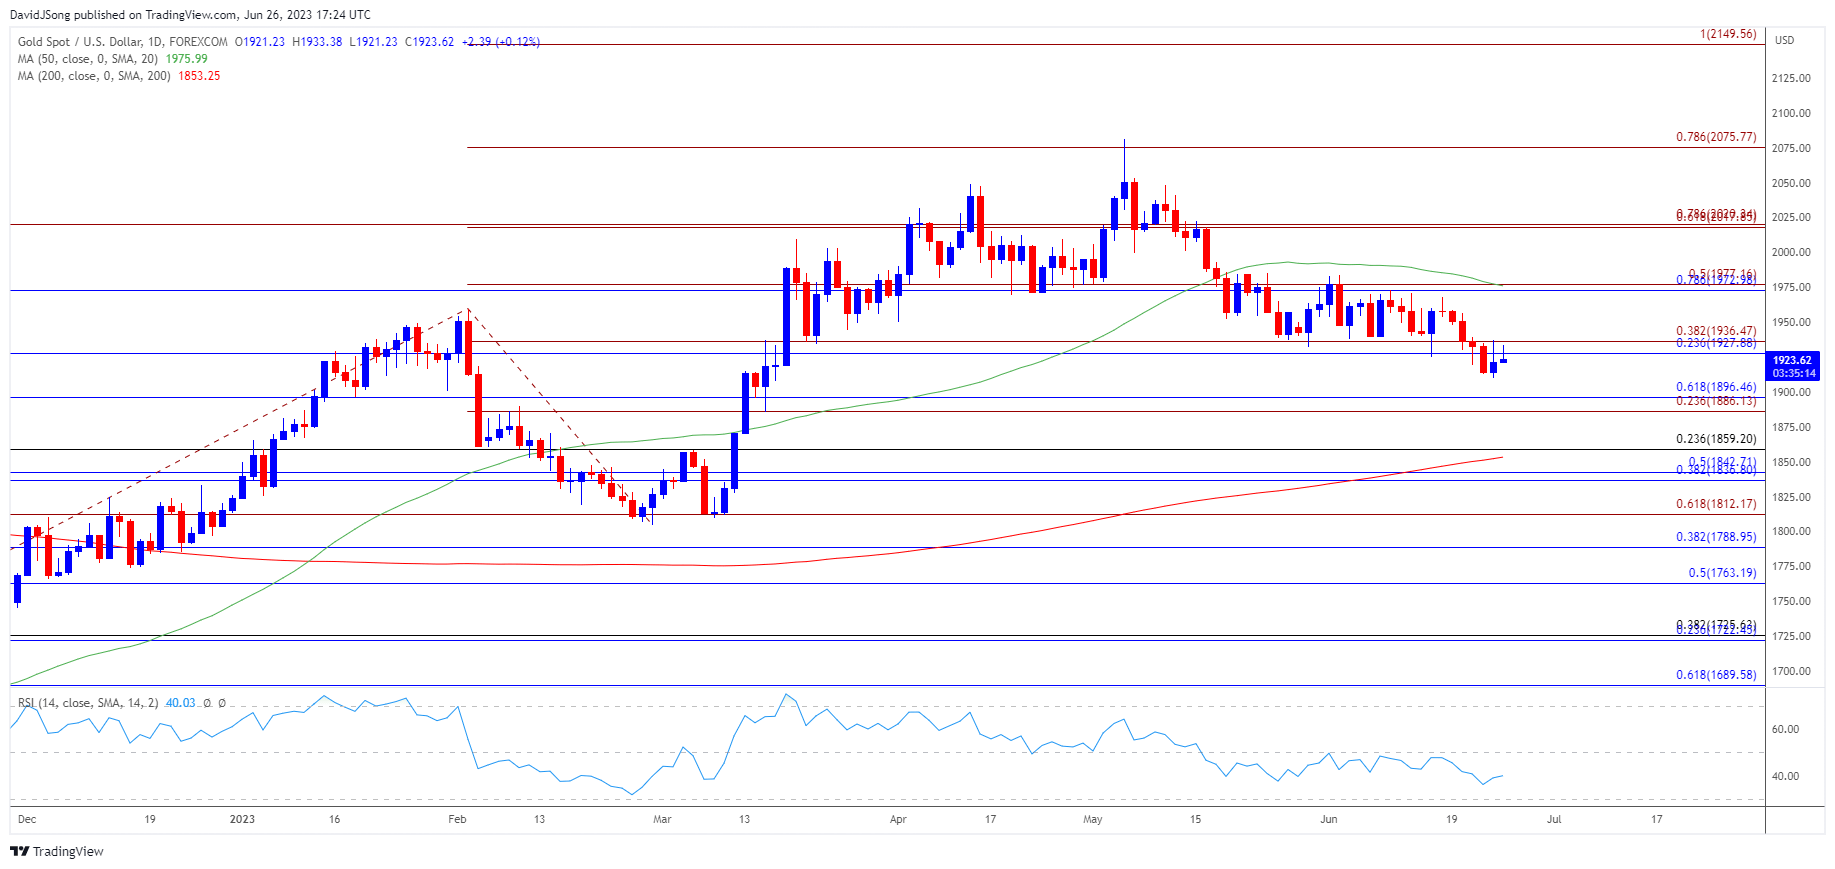Click the Feb label on time axis
Image resolution: width=1835 pixels, height=869 pixels.
point(457,819)
